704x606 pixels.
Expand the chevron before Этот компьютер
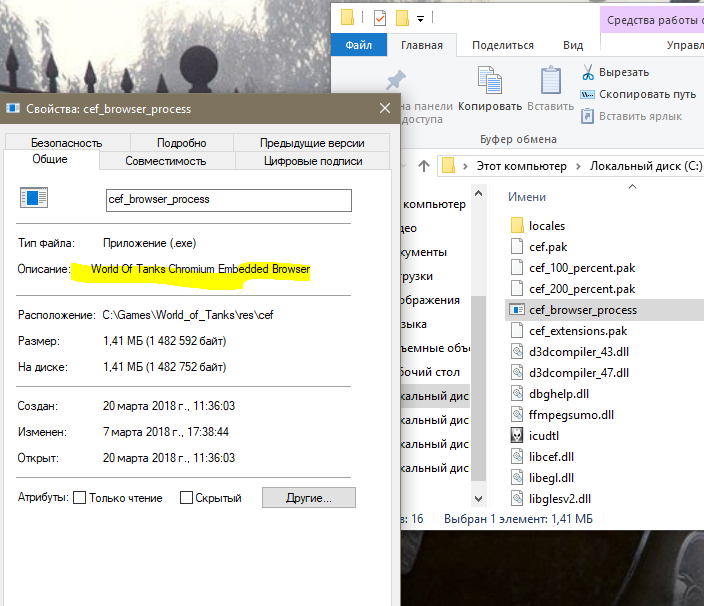tap(465, 166)
